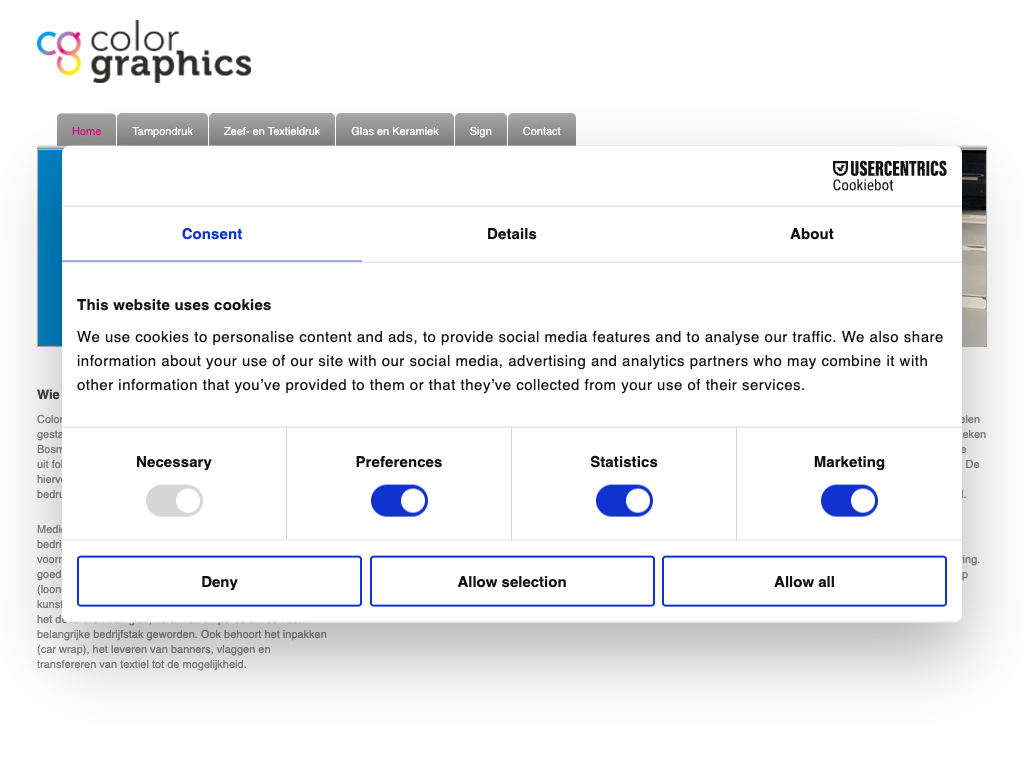
Task: Open the Tampondruk navigation tab
Action: pyautogui.click(x=163, y=130)
